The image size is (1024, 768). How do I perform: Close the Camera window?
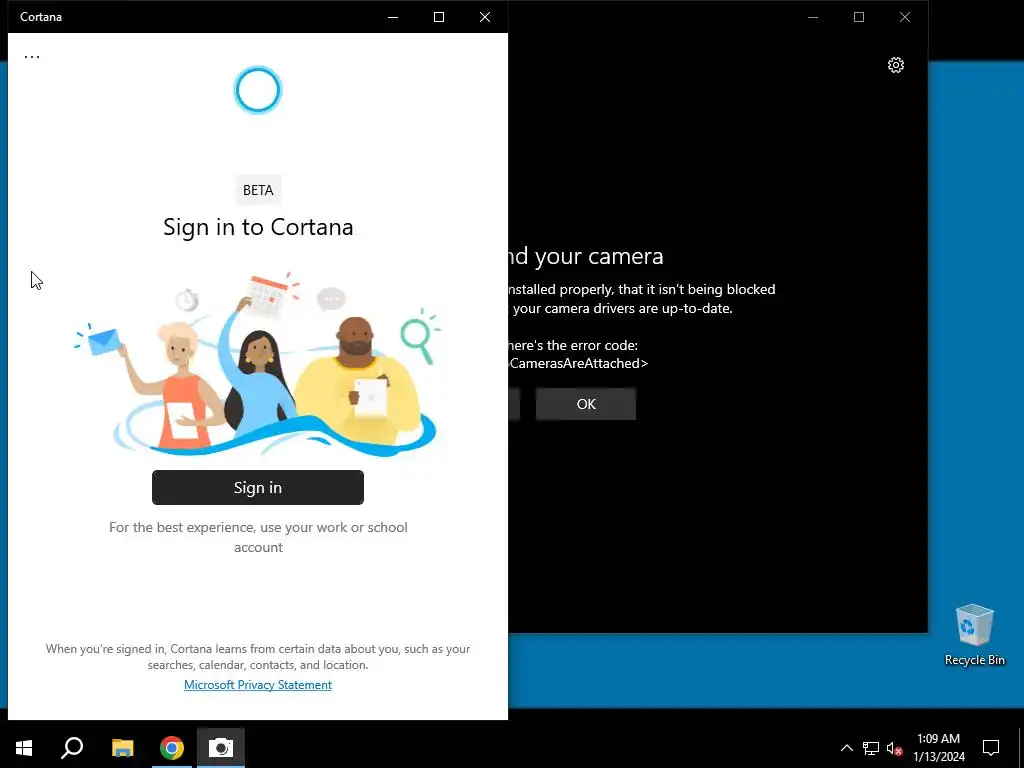(x=904, y=17)
